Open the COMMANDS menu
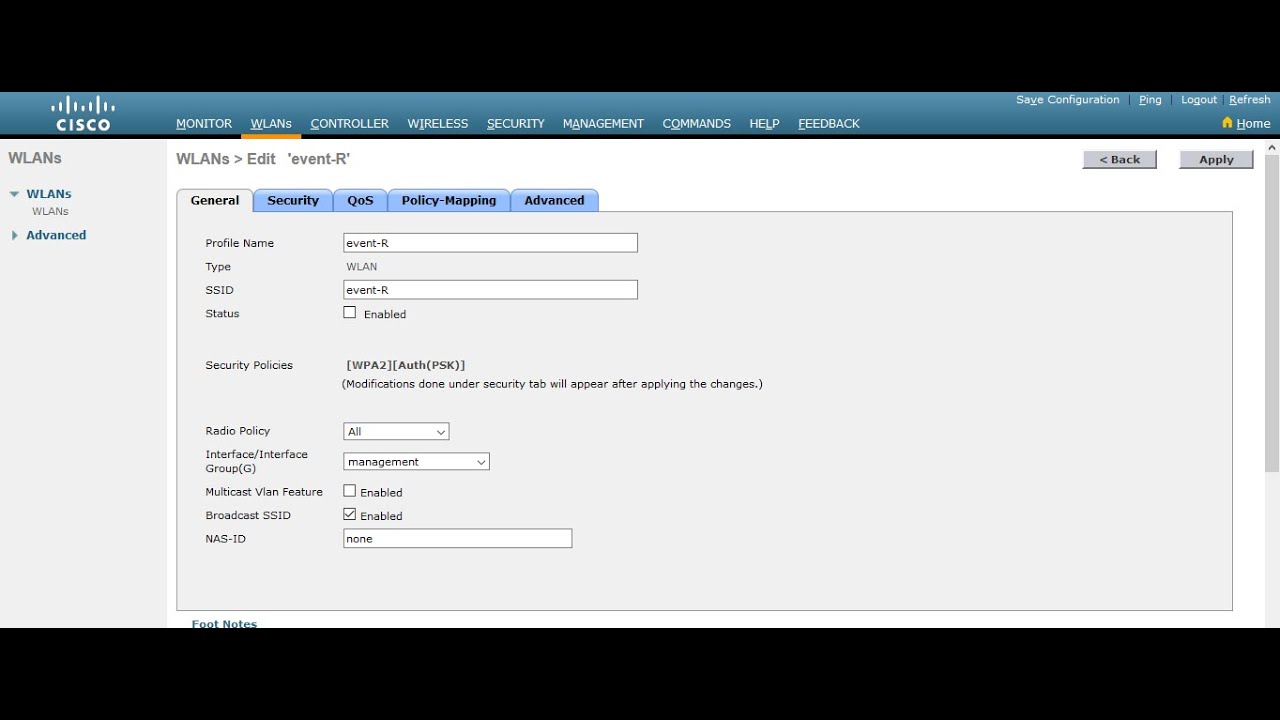Screen dimensions: 1280x720 click(x=696, y=123)
